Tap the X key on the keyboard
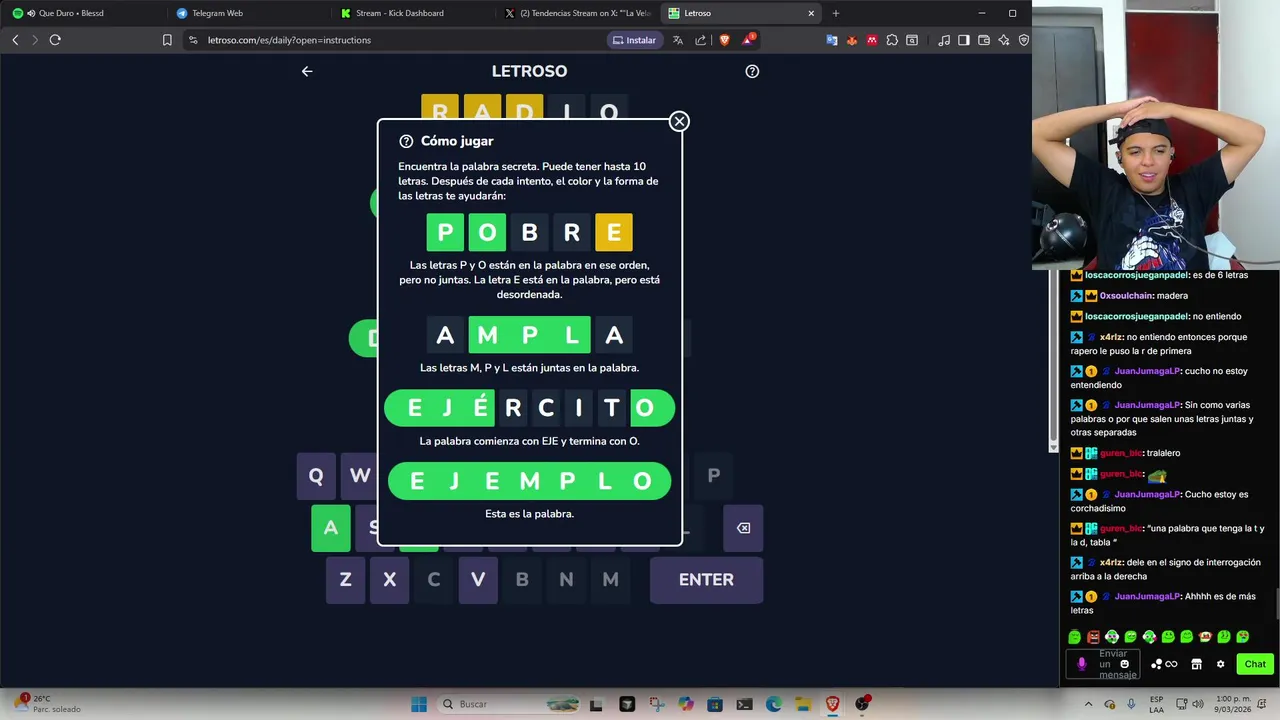The image size is (1280, 720). point(389,580)
